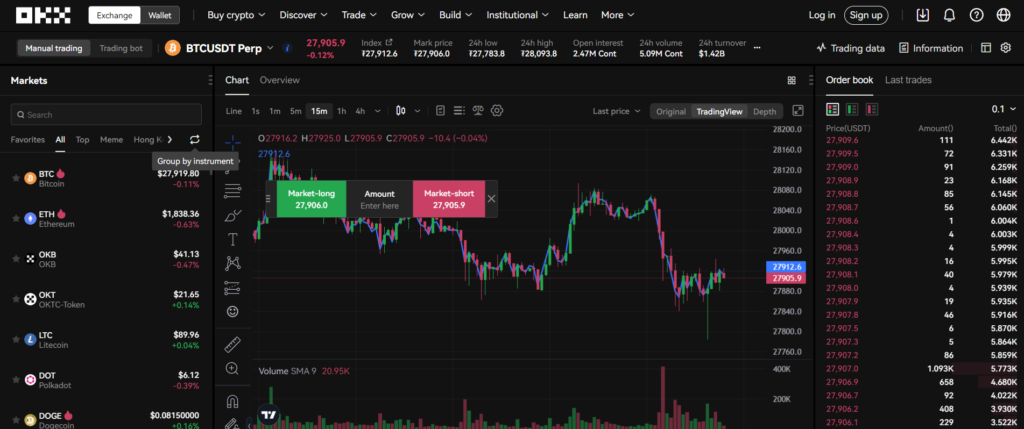1024x429 pixels.
Task: Select the Text annotation tool
Action: click(x=232, y=240)
